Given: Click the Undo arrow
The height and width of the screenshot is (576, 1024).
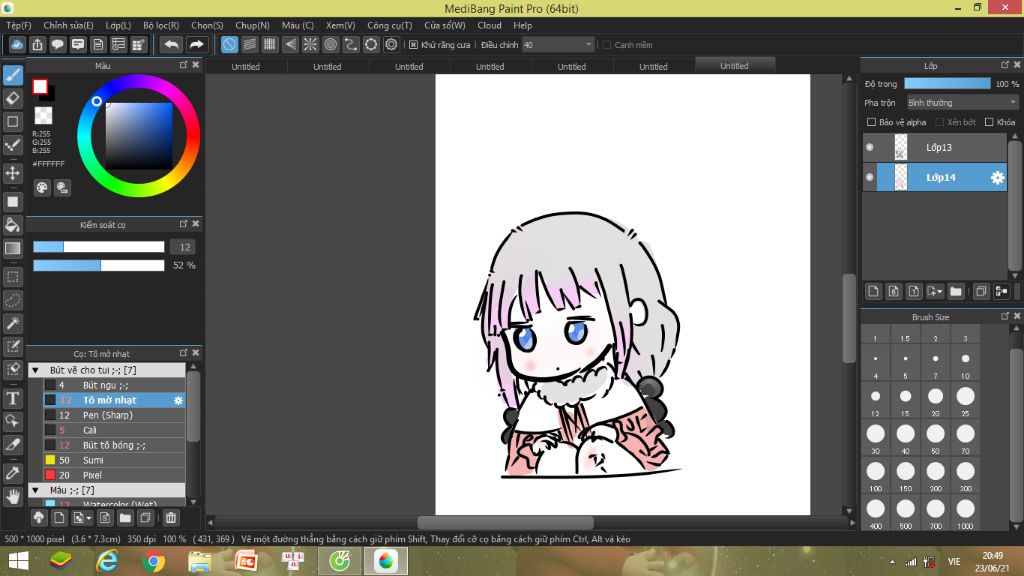Looking at the screenshot, I should coord(172,44).
